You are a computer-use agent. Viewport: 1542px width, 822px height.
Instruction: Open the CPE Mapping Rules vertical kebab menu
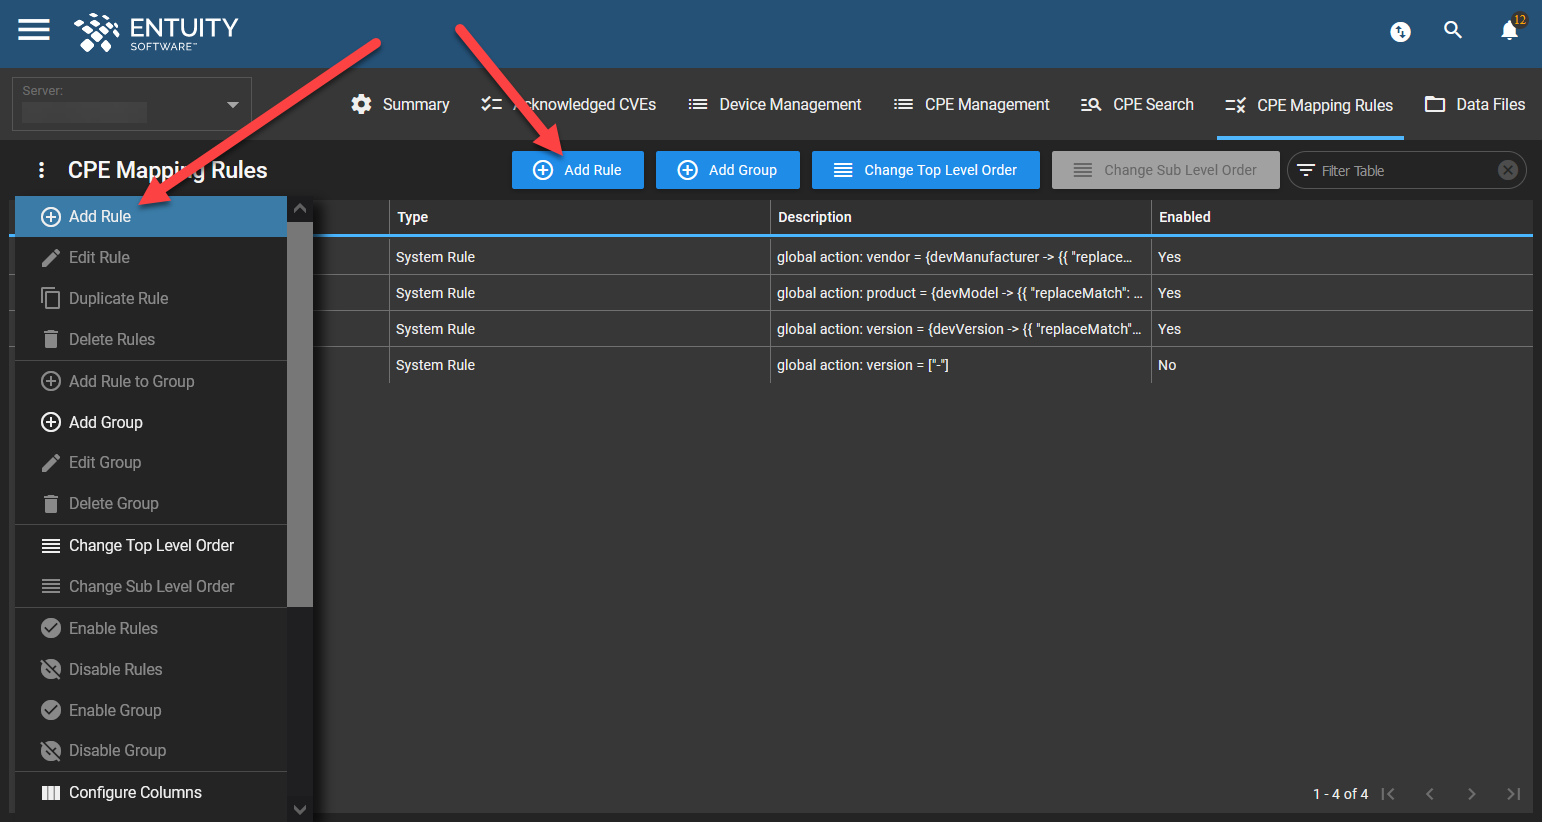40,170
